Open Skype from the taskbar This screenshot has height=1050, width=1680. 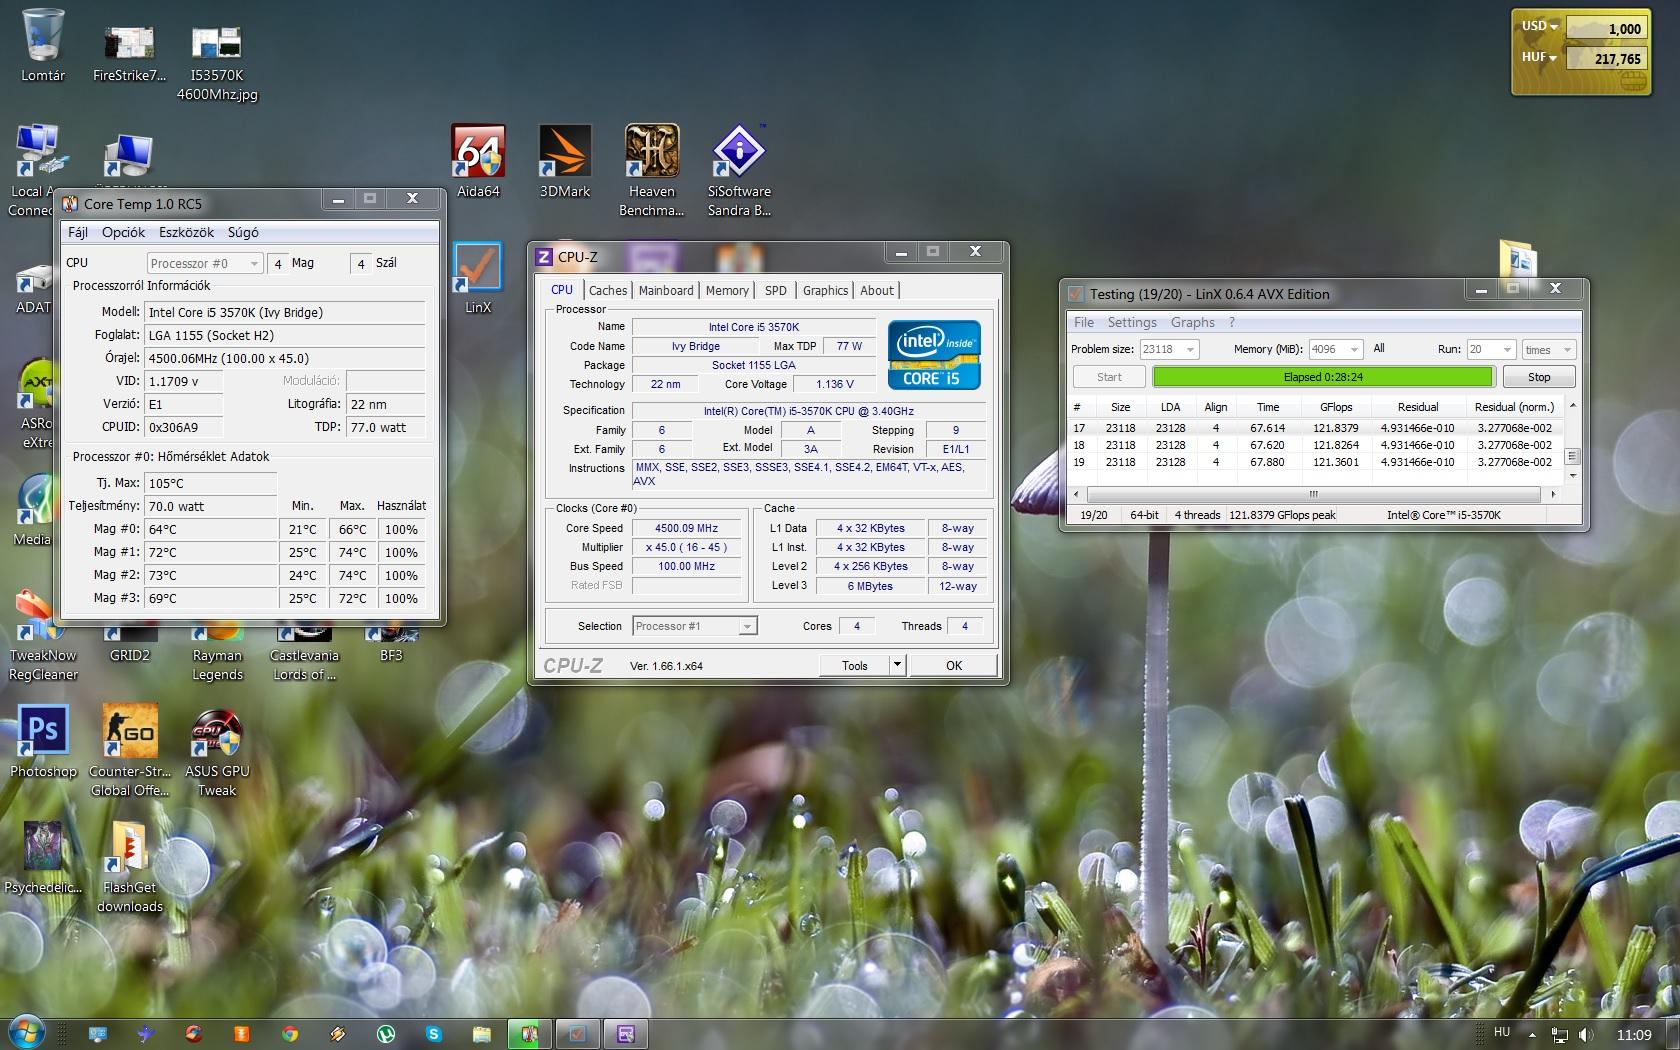[x=434, y=1034]
